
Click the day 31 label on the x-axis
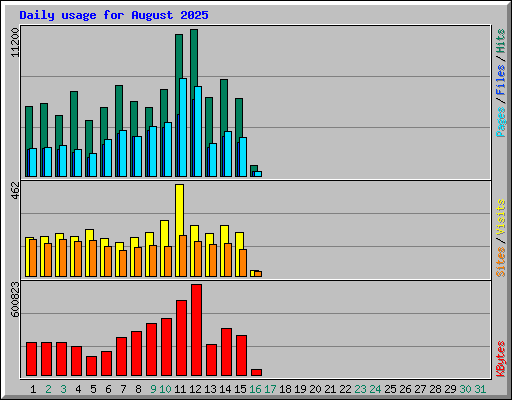pos(480,389)
